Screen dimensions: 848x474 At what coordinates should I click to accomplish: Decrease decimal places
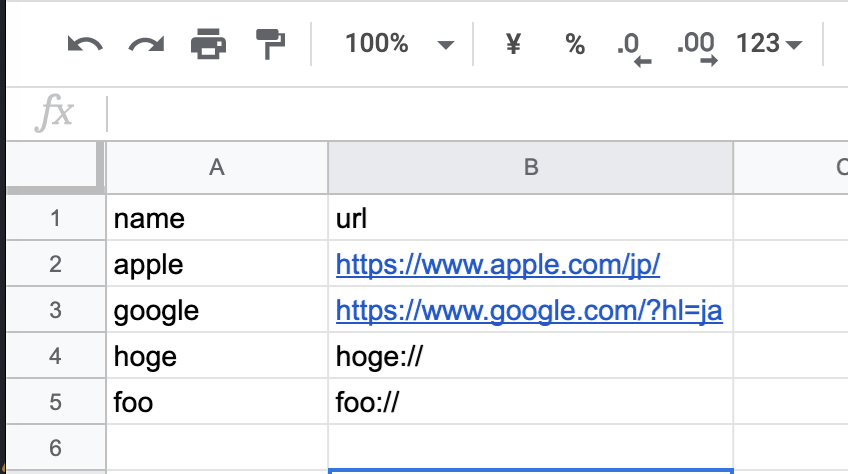point(634,49)
